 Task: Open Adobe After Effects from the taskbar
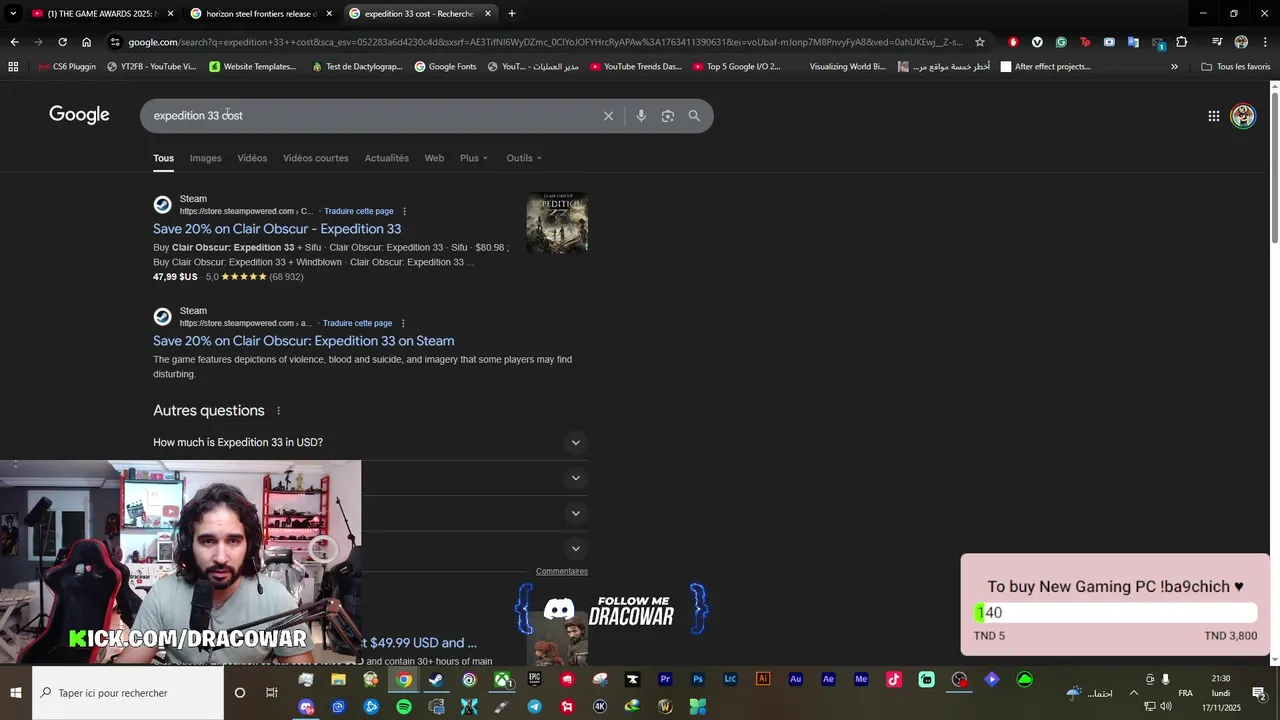pyautogui.click(x=828, y=680)
